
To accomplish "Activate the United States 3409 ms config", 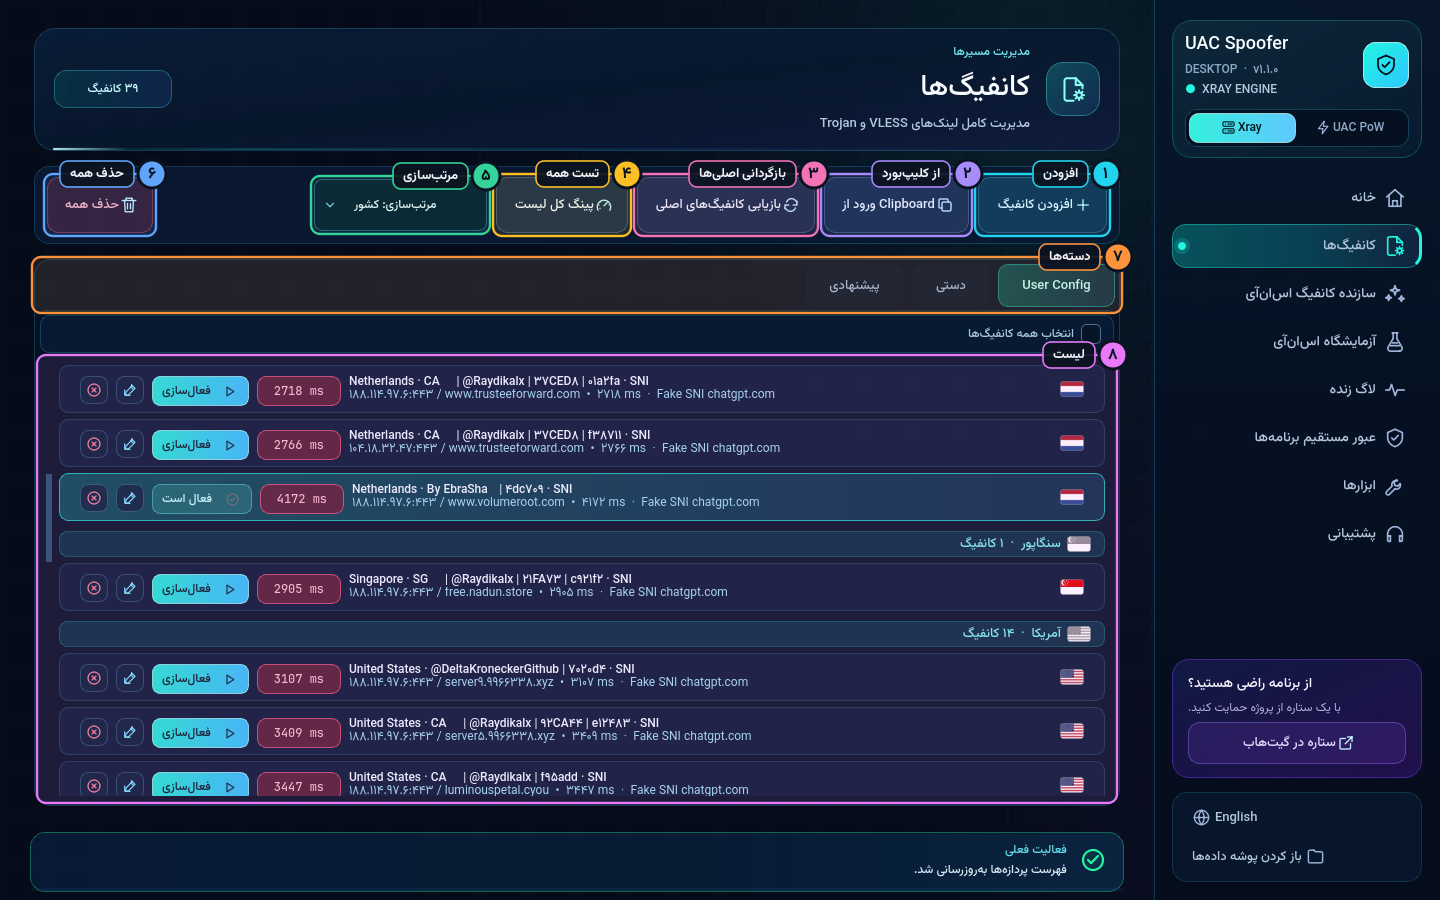I will click(200, 733).
